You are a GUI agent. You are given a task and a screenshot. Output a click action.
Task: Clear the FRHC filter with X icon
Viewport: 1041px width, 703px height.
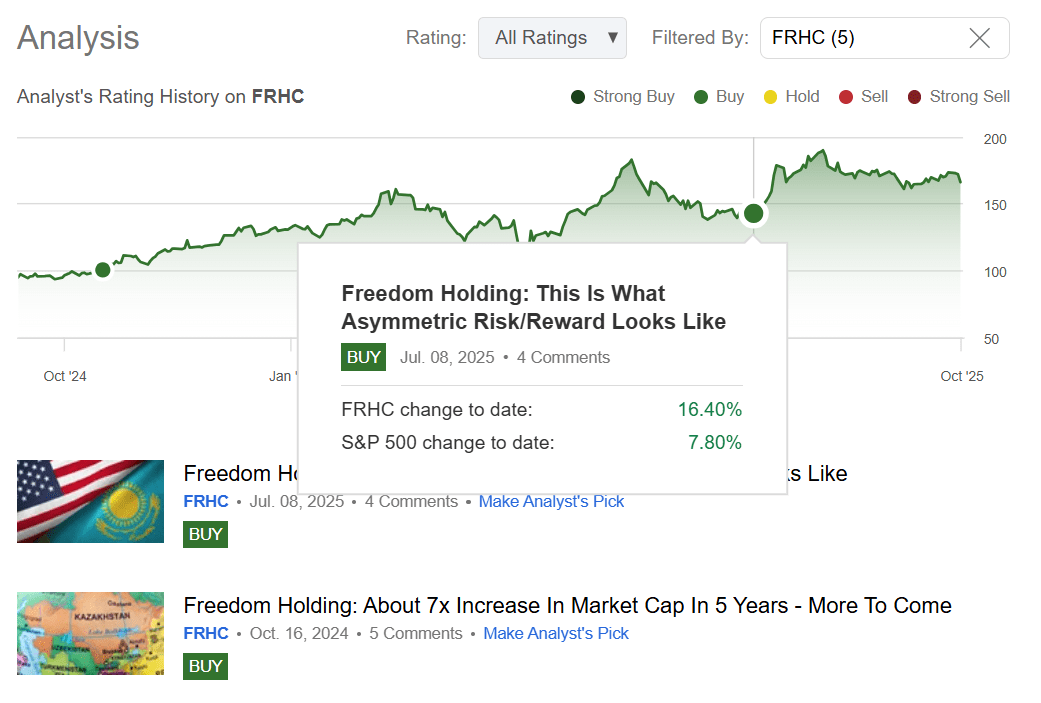click(x=980, y=38)
